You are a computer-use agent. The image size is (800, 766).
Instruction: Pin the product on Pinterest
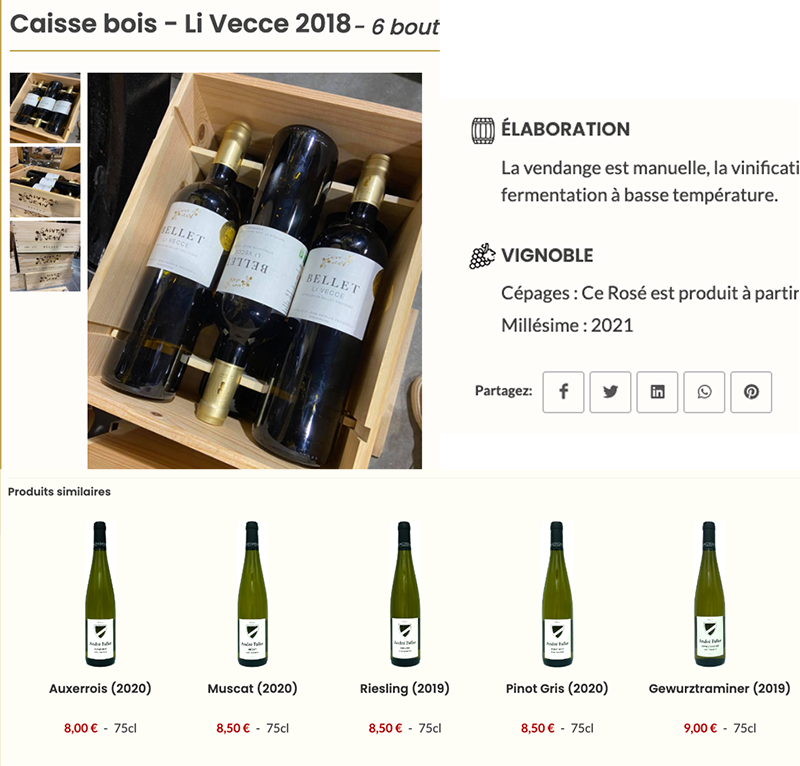tap(751, 392)
